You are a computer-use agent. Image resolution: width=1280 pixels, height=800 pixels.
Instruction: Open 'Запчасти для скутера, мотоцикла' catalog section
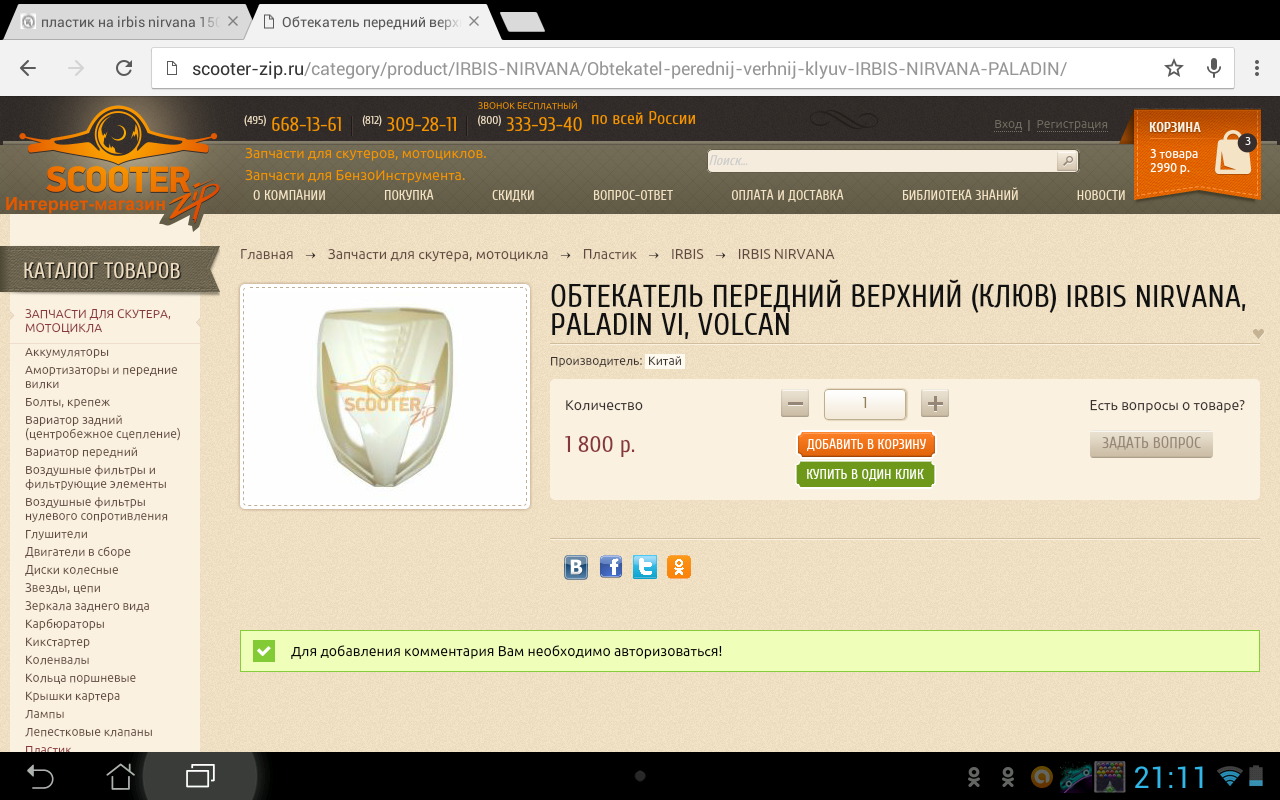(x=98, y=320)
